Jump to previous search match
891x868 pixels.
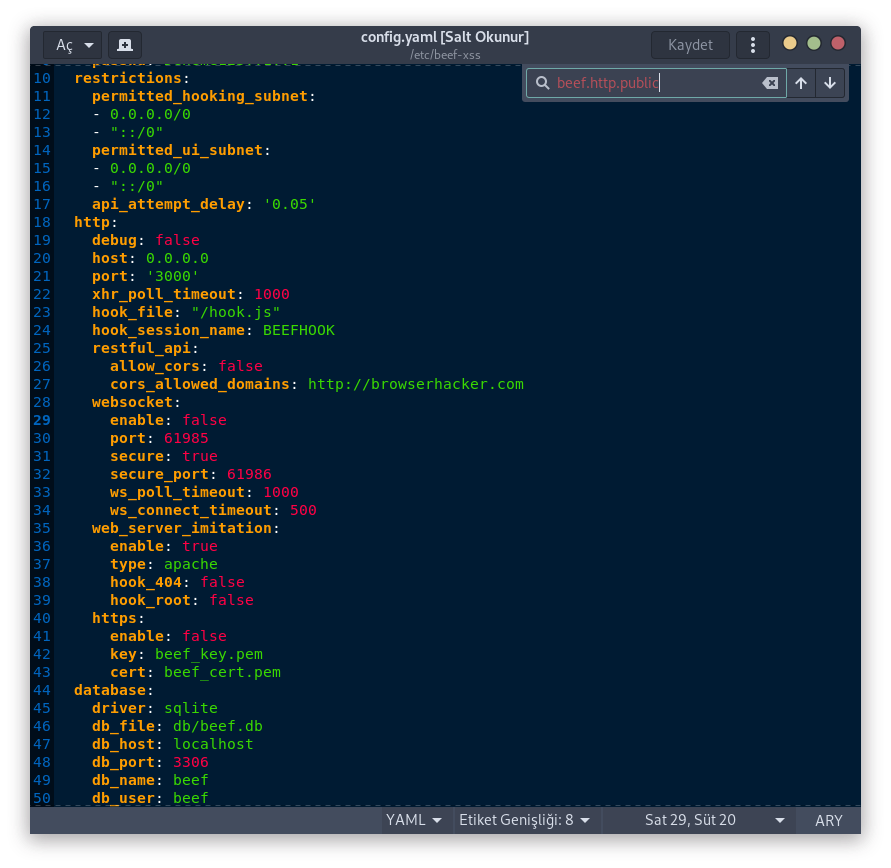click(801, 84)
